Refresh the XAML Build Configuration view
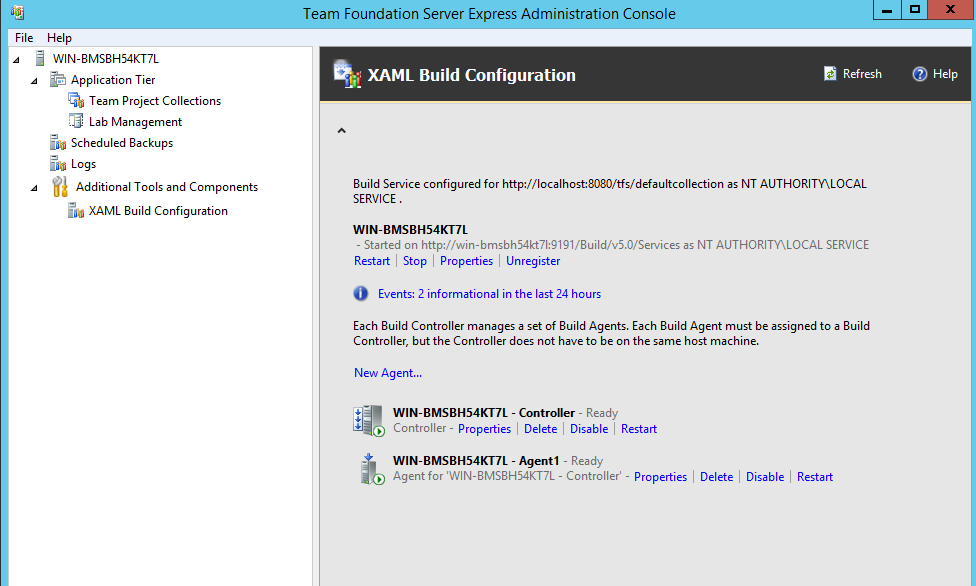 (x=852, y=74)
